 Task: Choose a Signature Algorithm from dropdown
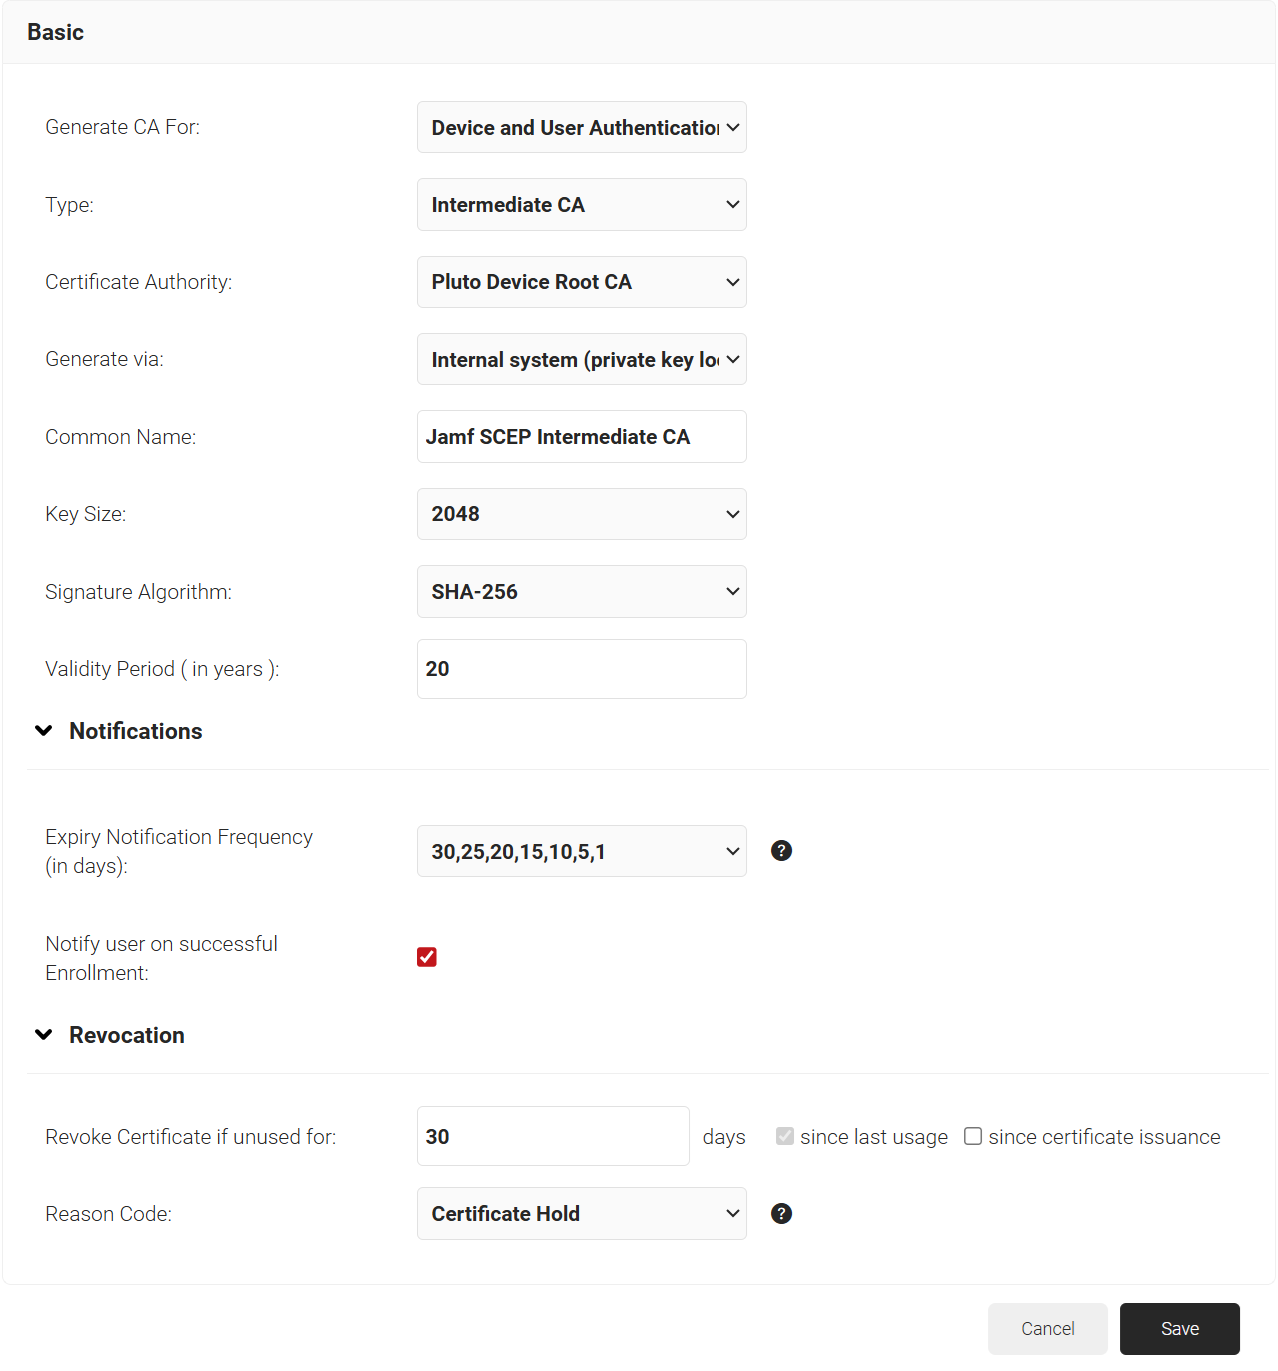click(x=581, y=592)
